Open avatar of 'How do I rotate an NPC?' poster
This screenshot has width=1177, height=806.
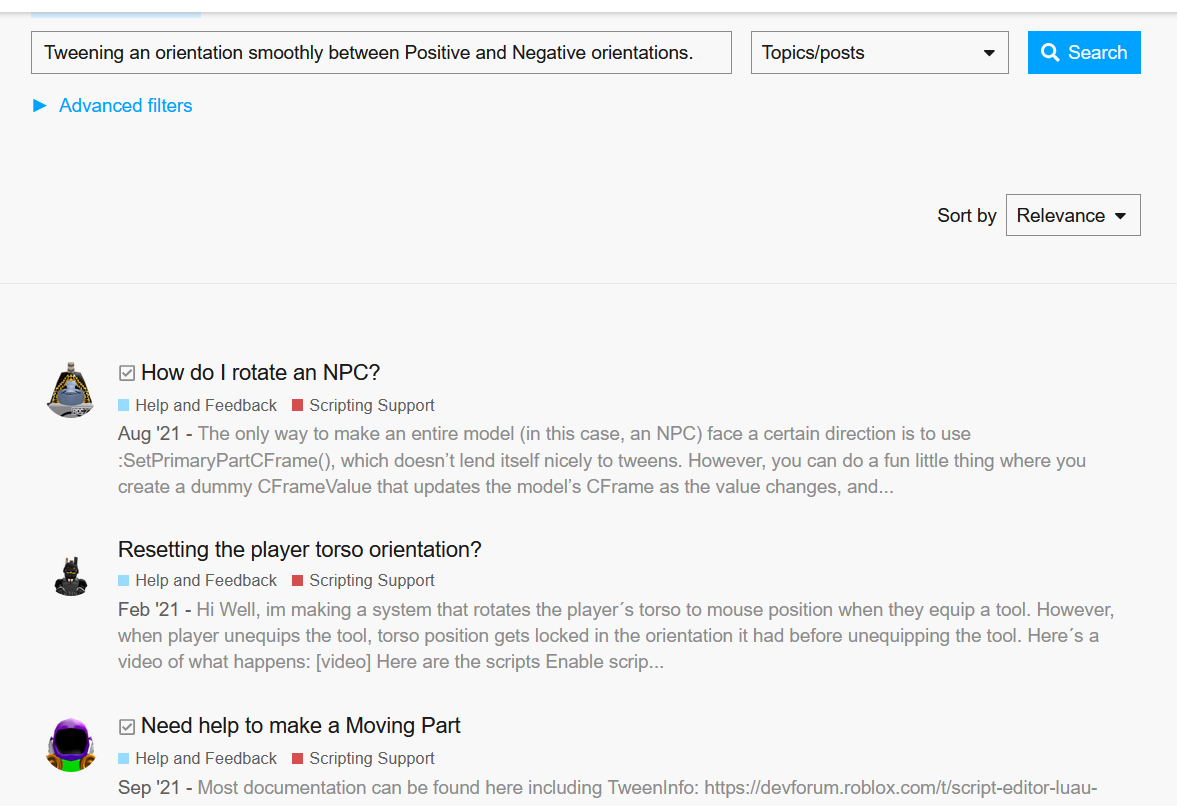click(71, 389)
